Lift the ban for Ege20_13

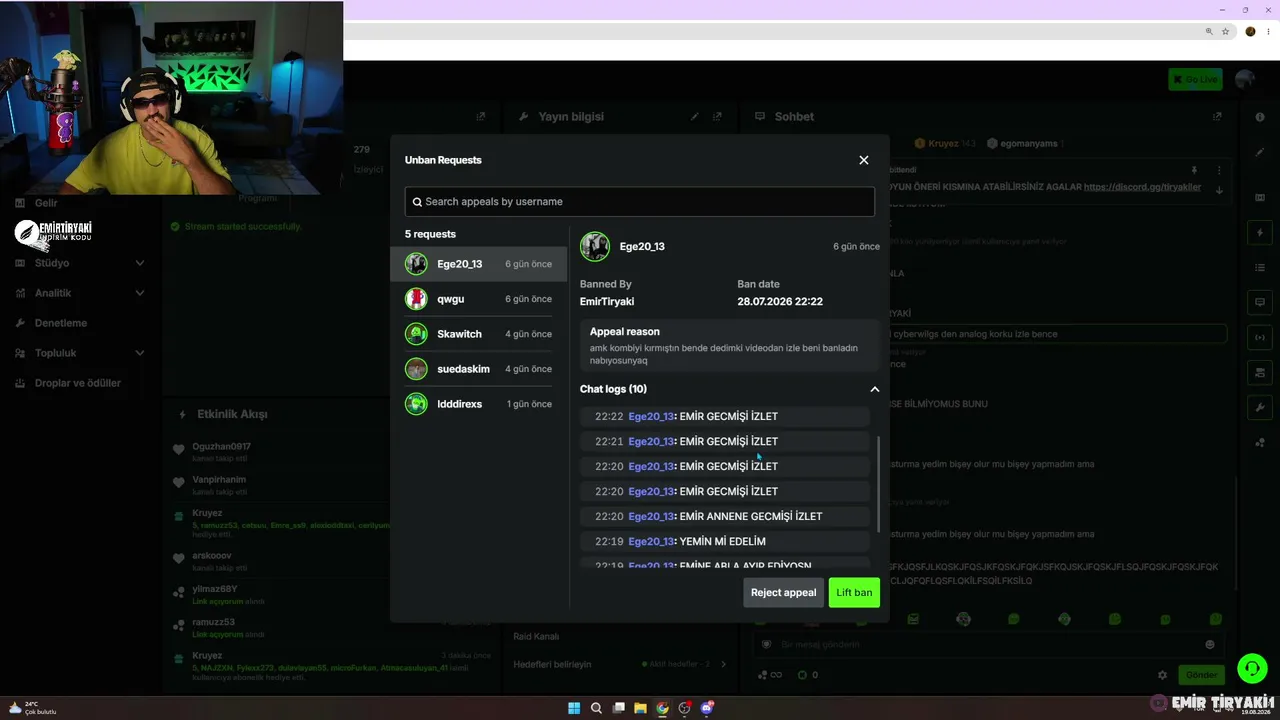854,592
